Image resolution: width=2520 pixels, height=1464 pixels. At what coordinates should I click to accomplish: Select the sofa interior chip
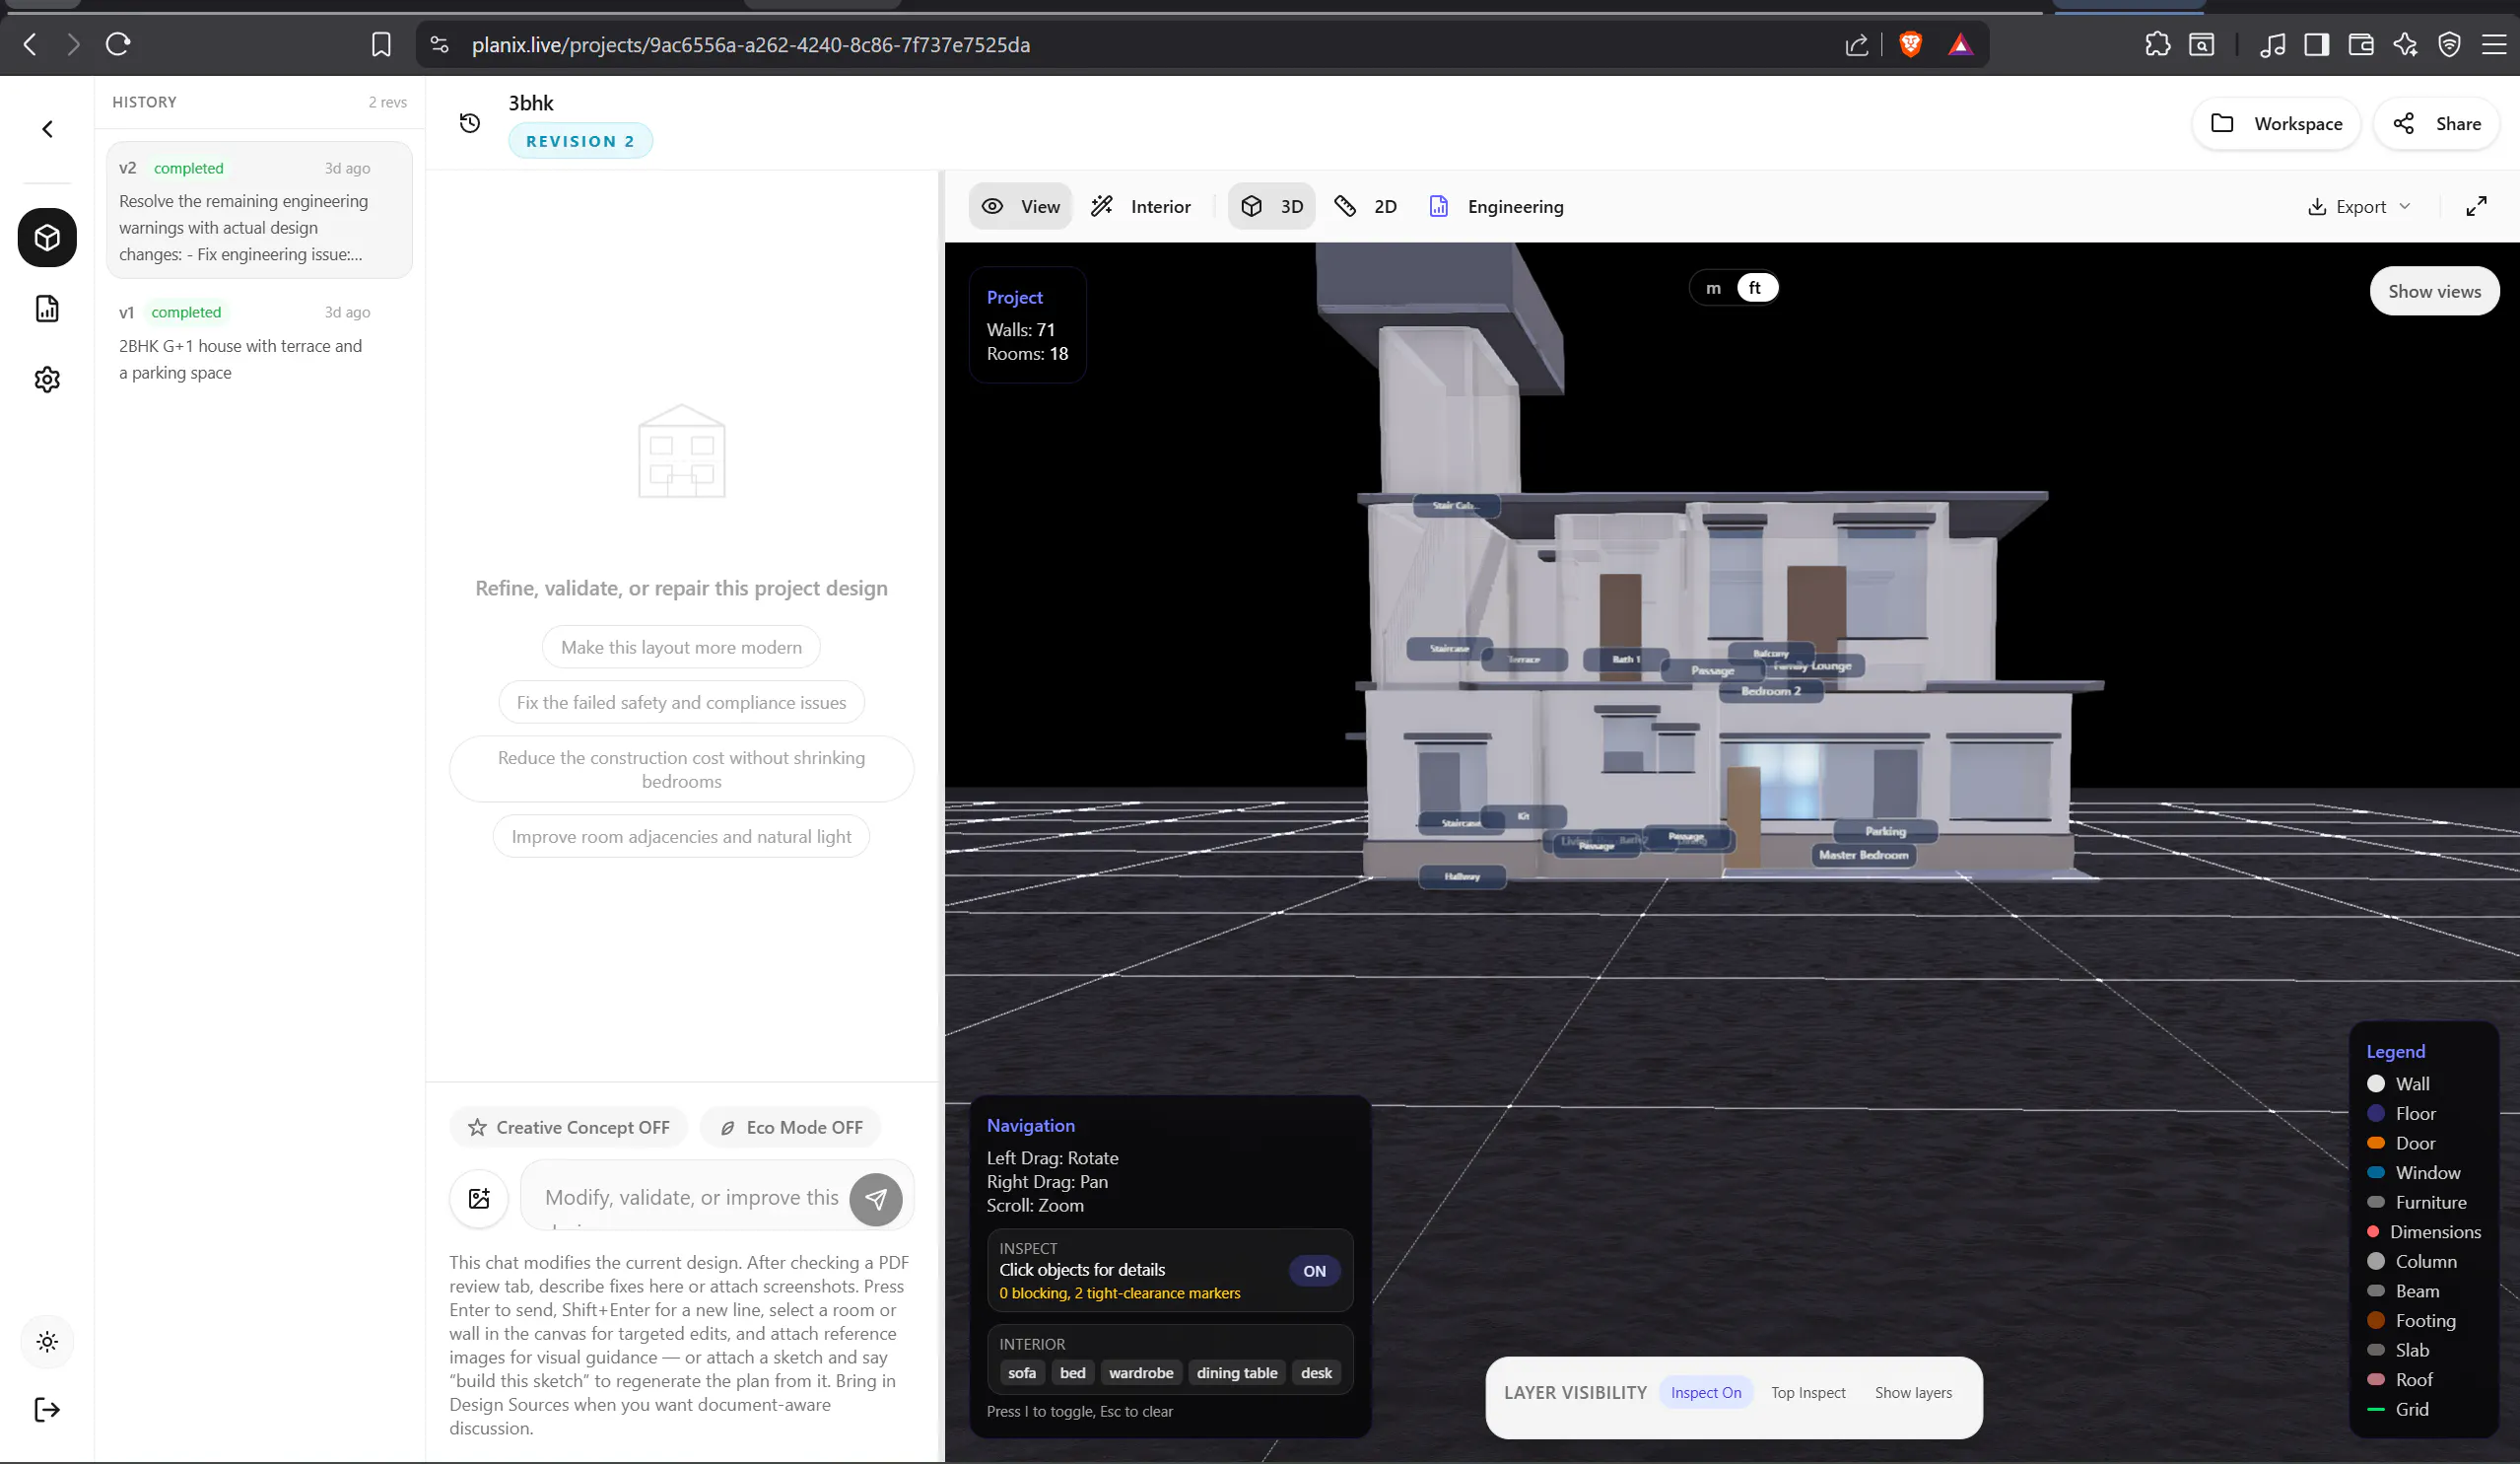pos(1021,1373)
